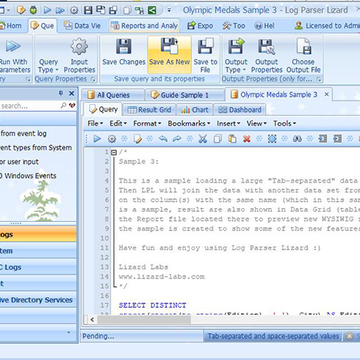This screenshot has height=360, width=360.
Task: Switch to the Reports and Analysis ribbon tab
Action: tap(144, 26)
